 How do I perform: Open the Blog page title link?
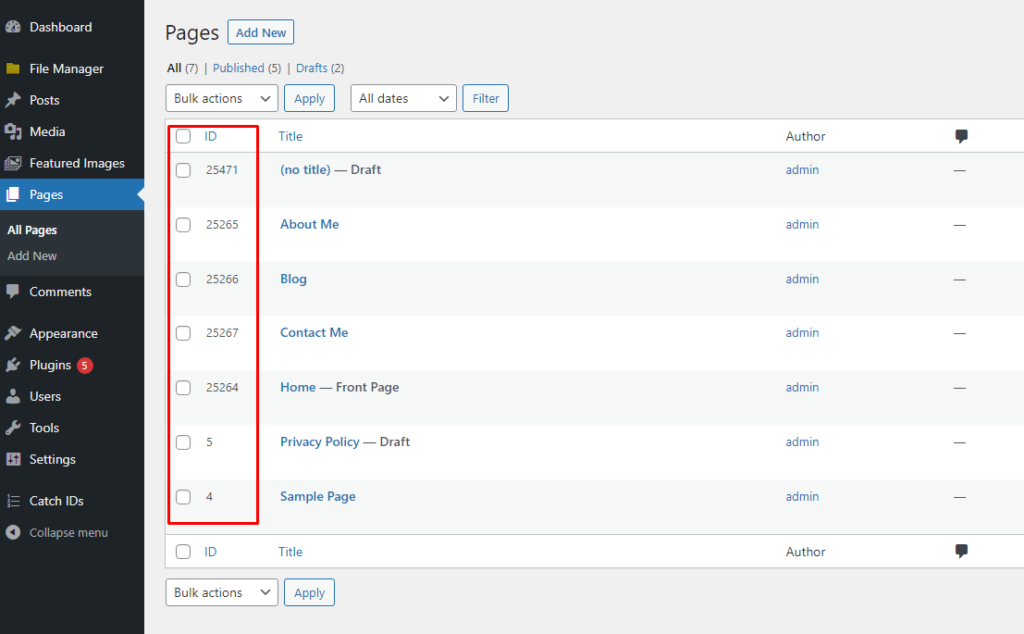point(293,279)
